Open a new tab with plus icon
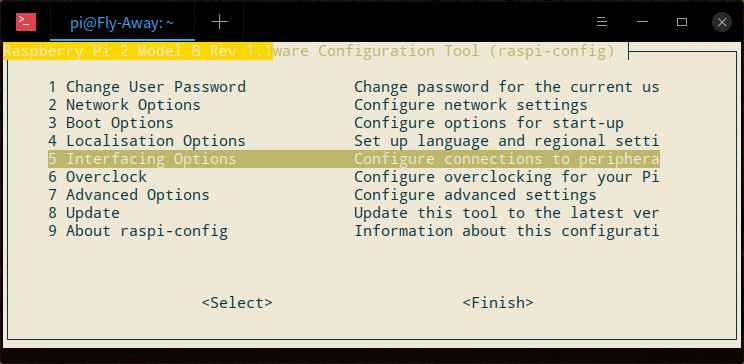This screenshot has height=364, width=744. (219, 22)
